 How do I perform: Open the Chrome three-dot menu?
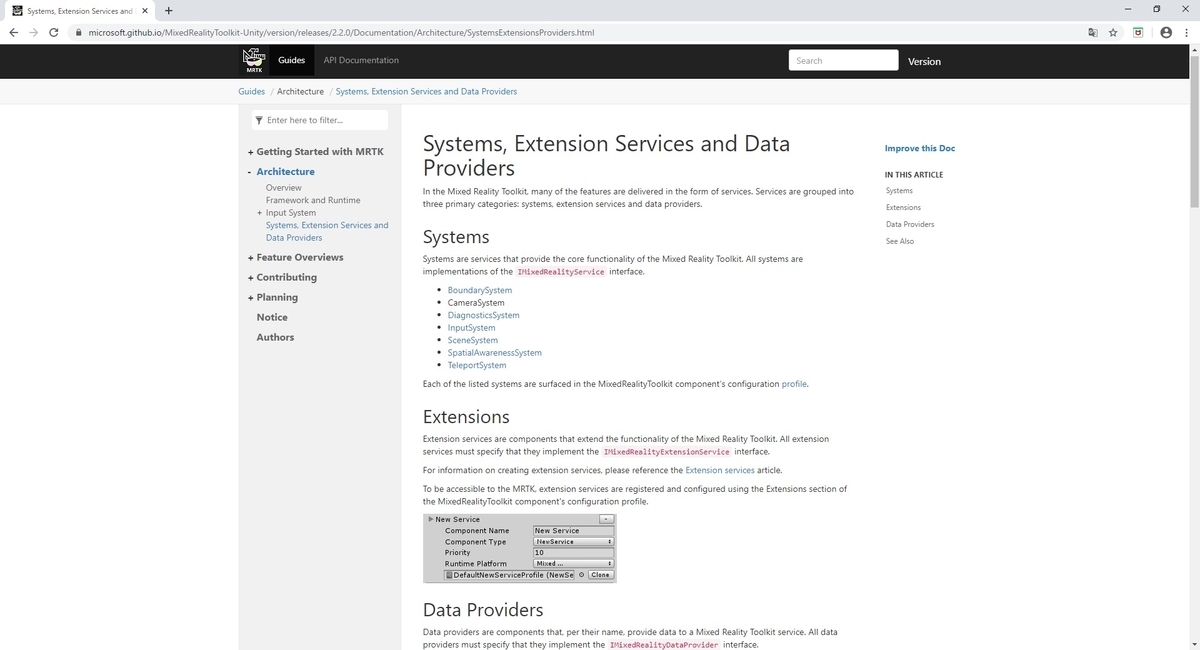tap(1186, 32)
